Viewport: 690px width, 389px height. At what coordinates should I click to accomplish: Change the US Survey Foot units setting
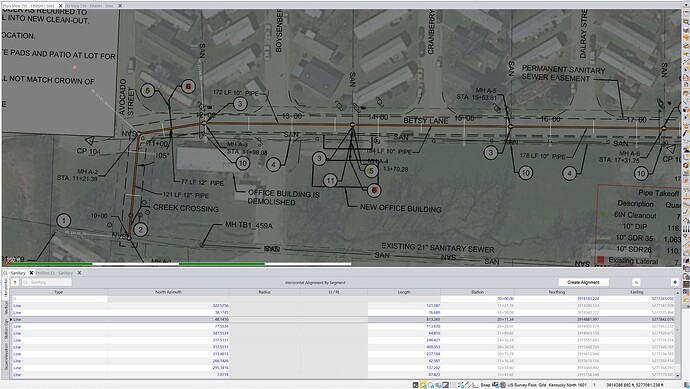tap(521, 385)
